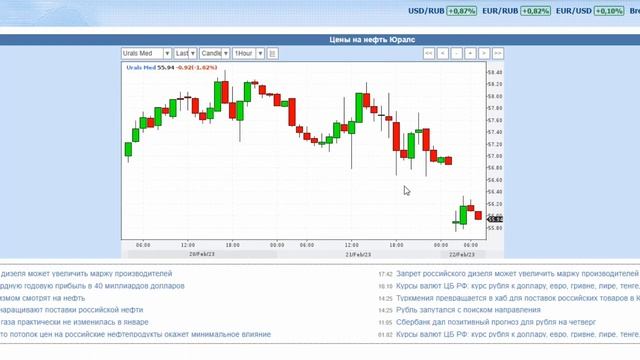640x360 pixels.
Task: Click the 58.40 price axis label
Action: (495, 72)
